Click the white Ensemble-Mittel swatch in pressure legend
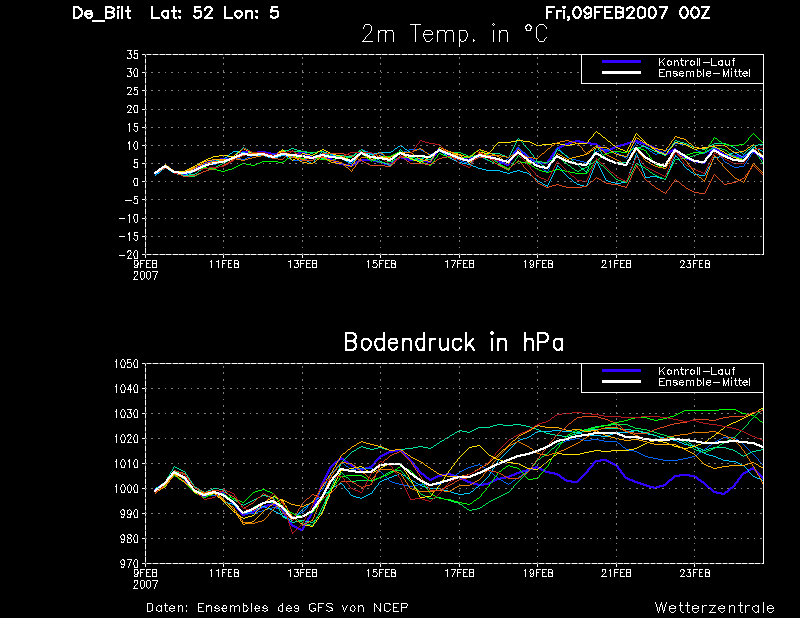The image size is (800, 618). pyautogui.click(x=621, y=382)
